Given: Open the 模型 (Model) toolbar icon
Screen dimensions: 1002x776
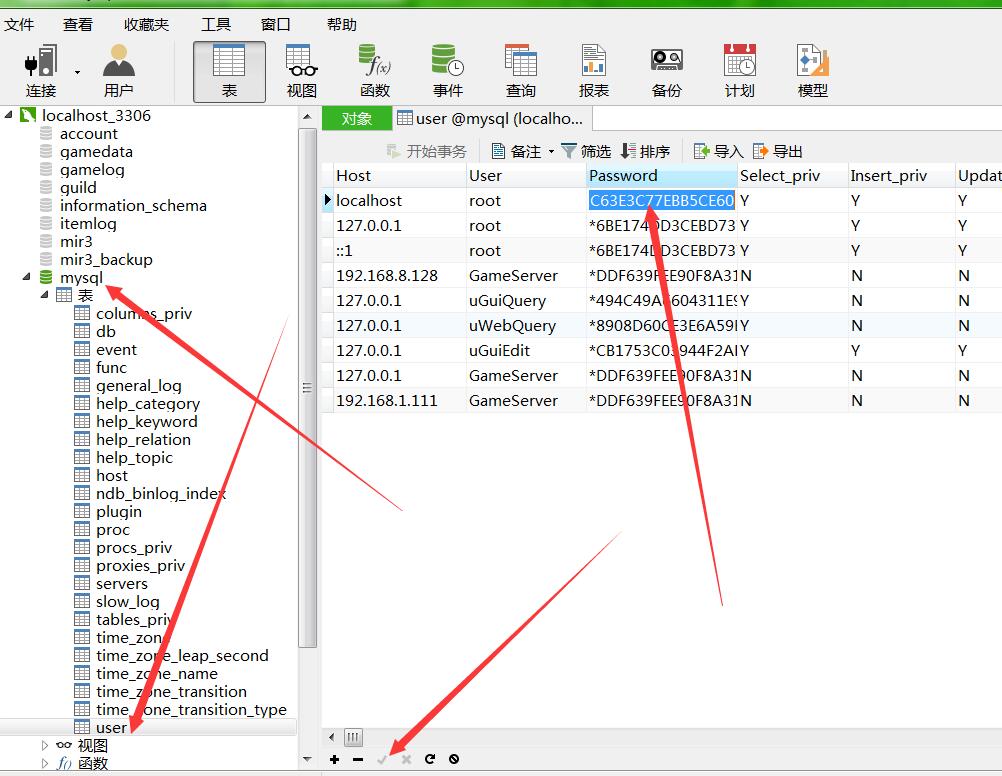Looking at the screenshot, I should coord(812,71).
